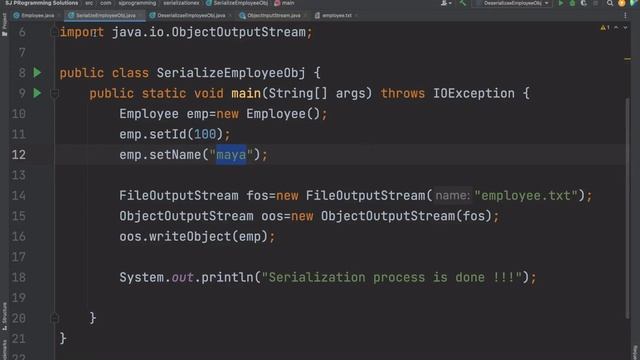Click the green Run button in toolbar

coord(561,3)
